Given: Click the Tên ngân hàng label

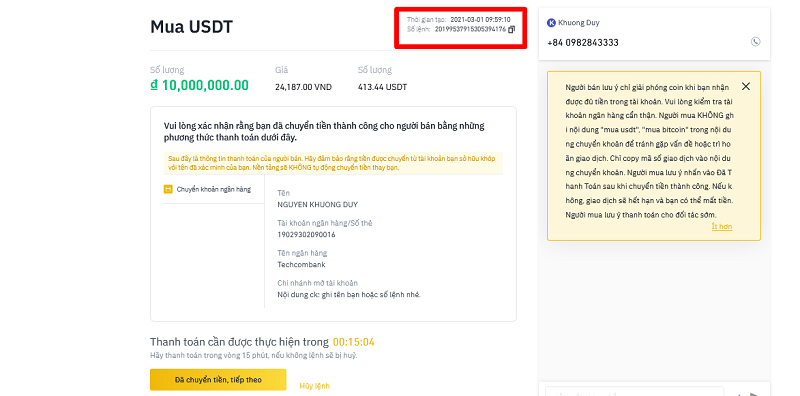Looking at the screenshot, I should point(302,253).
